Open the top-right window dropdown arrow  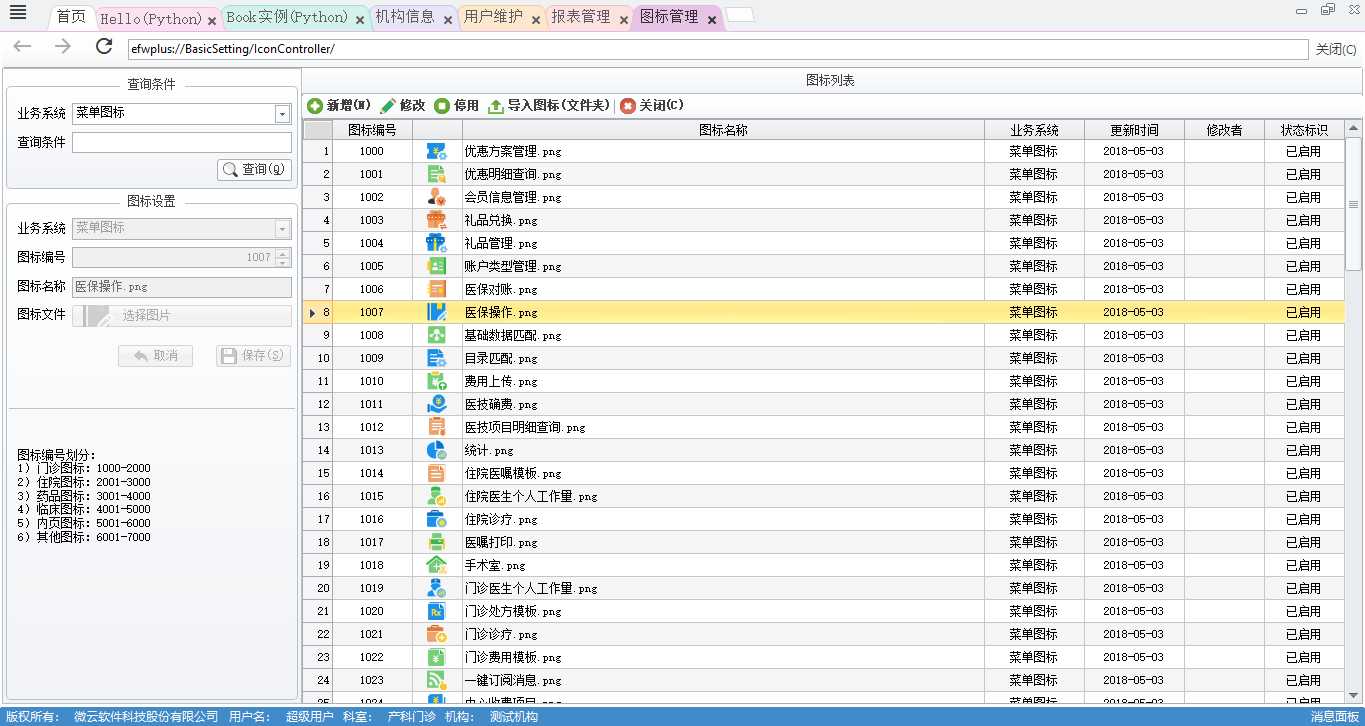point(1299,11)
